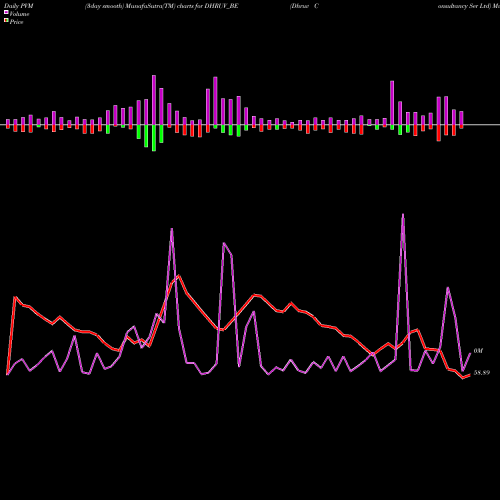Click the 58.89 price value label
This screenshot has width=500, height=500.
point(482,373)
